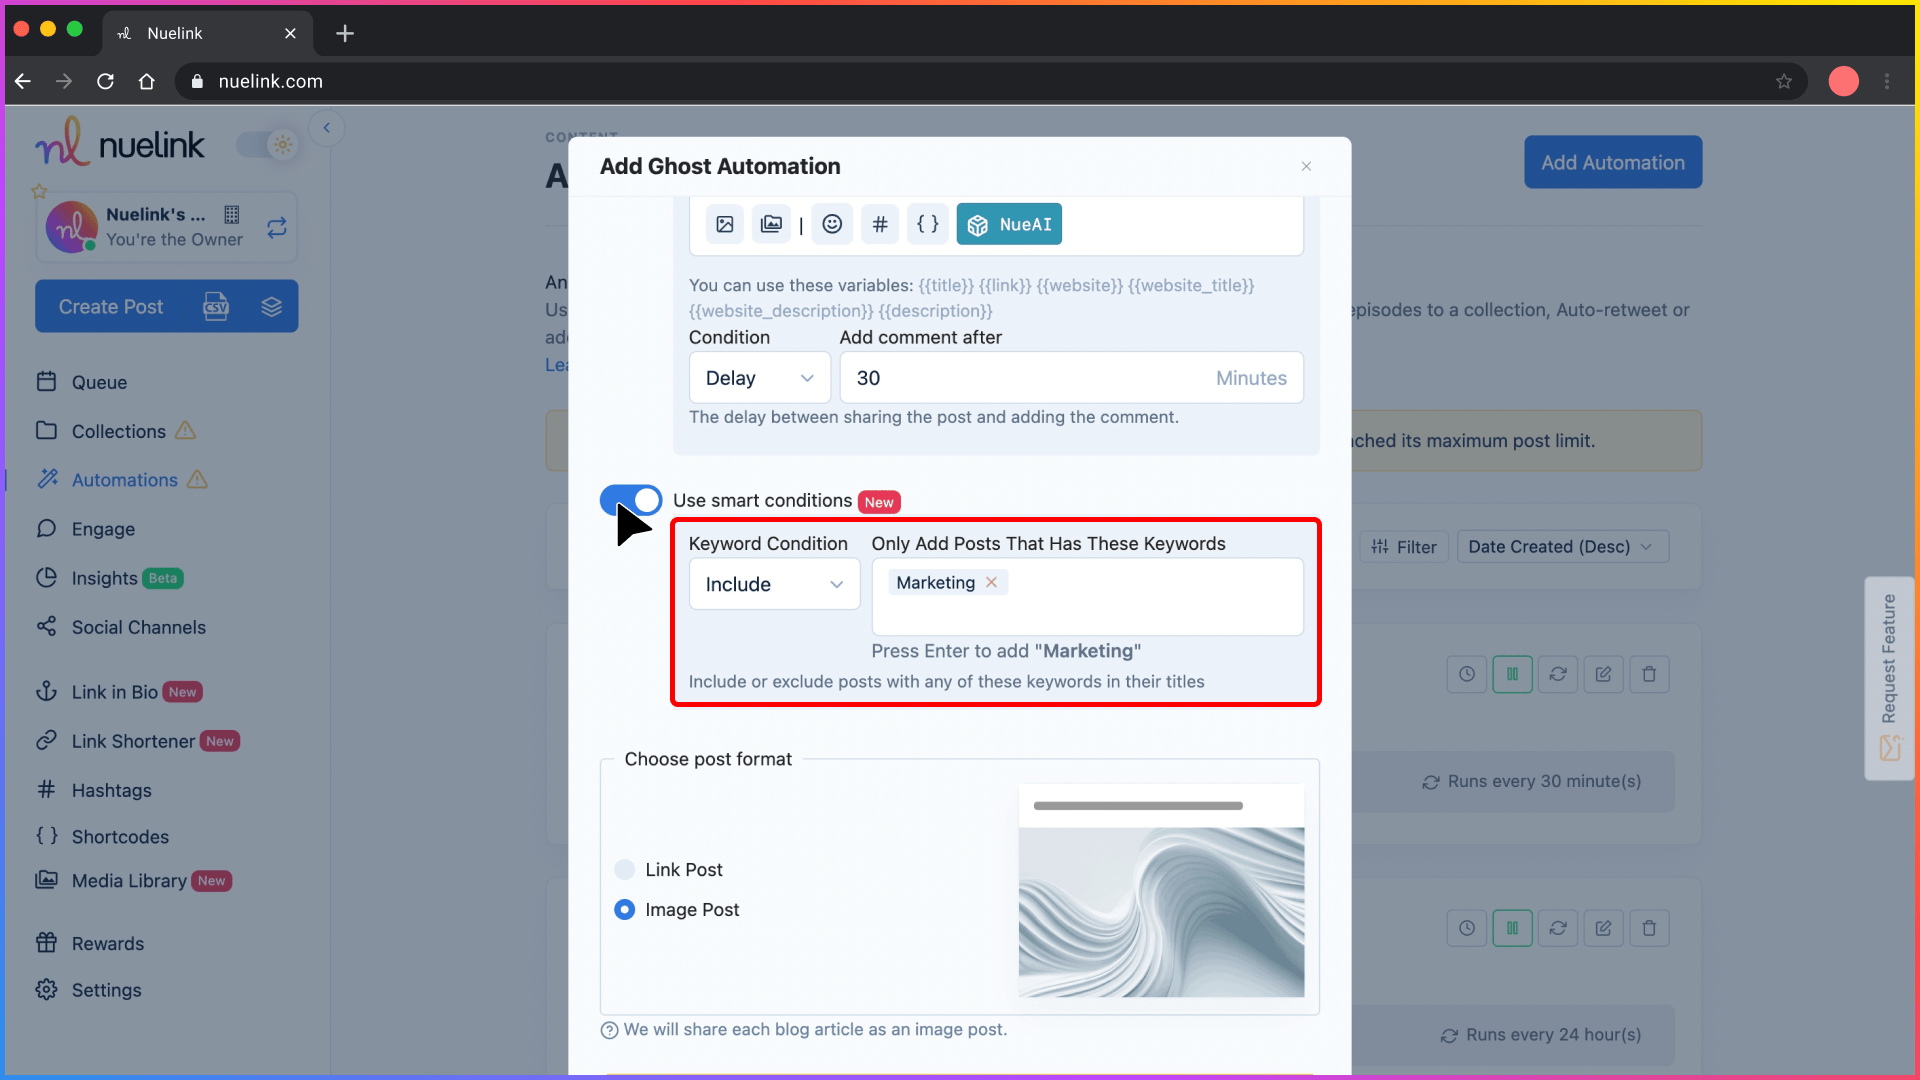Click the building icon in workspace card
Viewport: 1920px width, 1080px height.
point(232,214)
